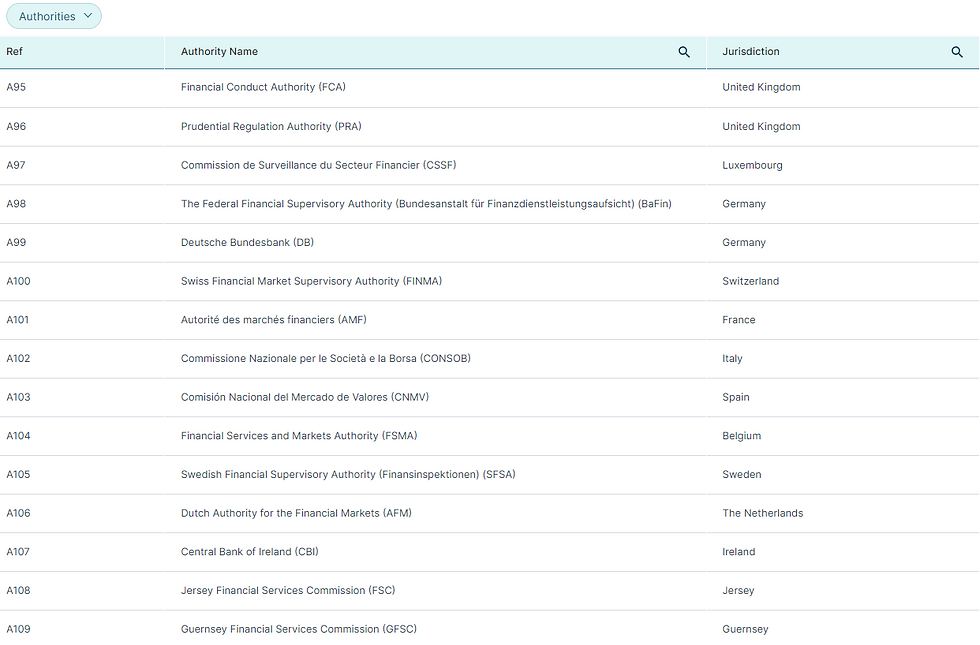The height and width of the screenshot is (645, 980).
Task: Click the search icon in Authority Name column
Action: [x=684, y=52]
